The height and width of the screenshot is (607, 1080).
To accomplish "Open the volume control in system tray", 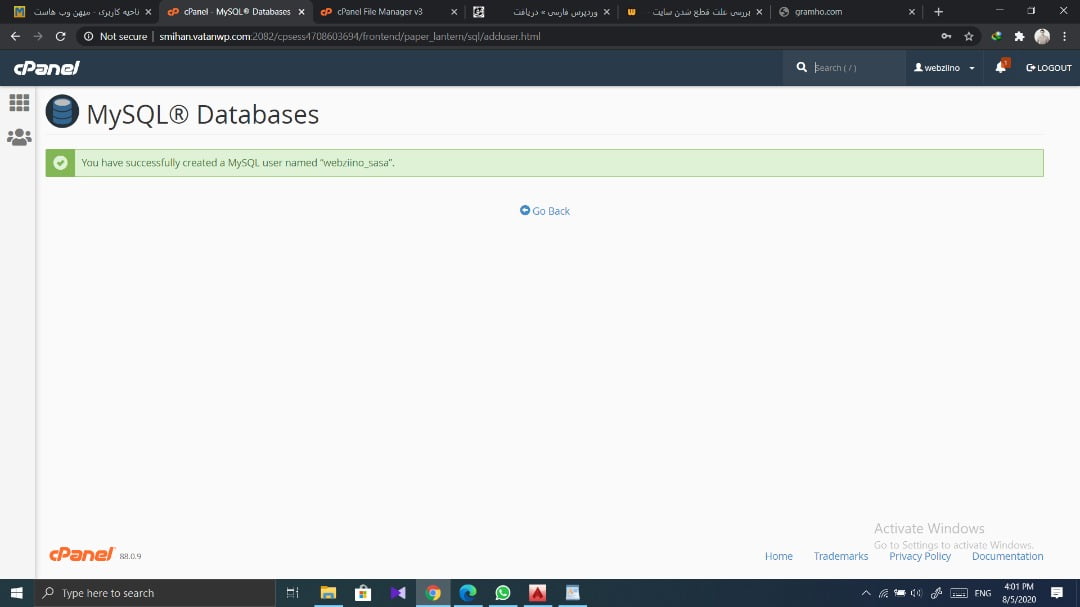I will pos(916,593).
